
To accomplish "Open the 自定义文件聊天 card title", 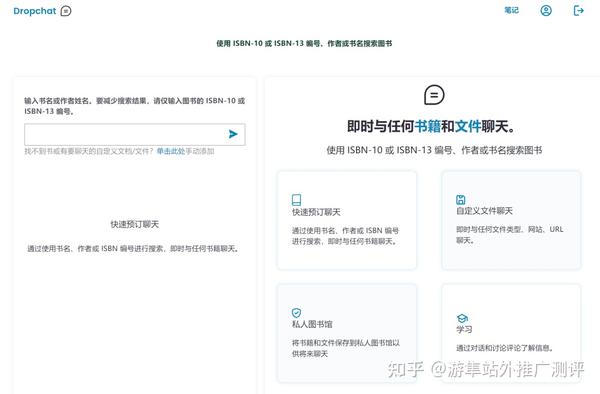I will click(x=484, y=211).
